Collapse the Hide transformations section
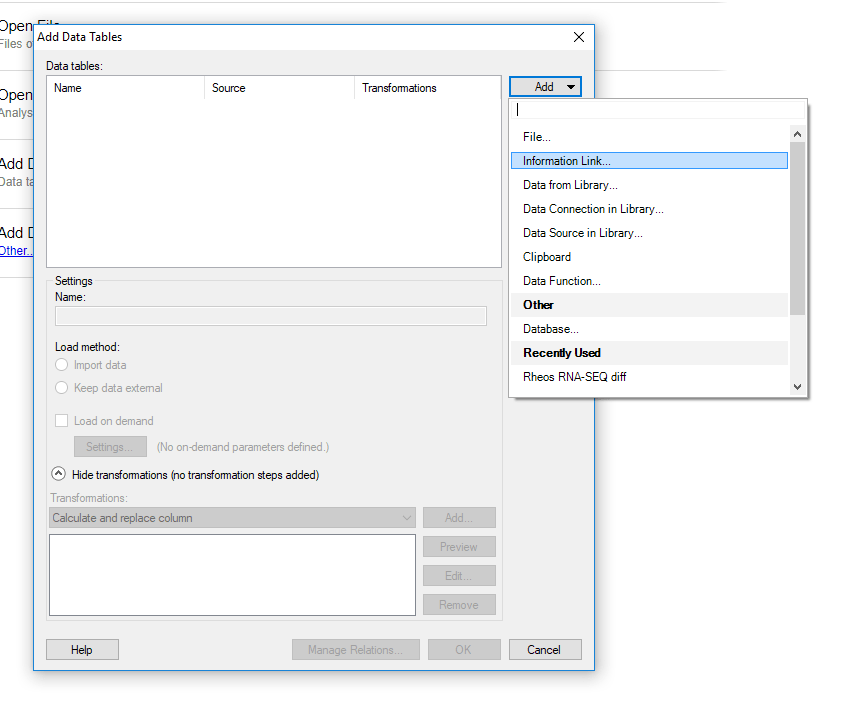The height and width of the screenshot is (705, 841). point(58,475)
